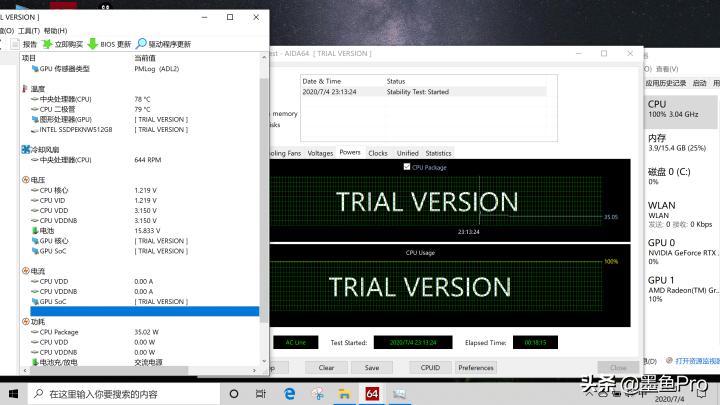Open Task View on taskbar
Image resolution: width=720 pixels, height=405 pixels.
261,394
